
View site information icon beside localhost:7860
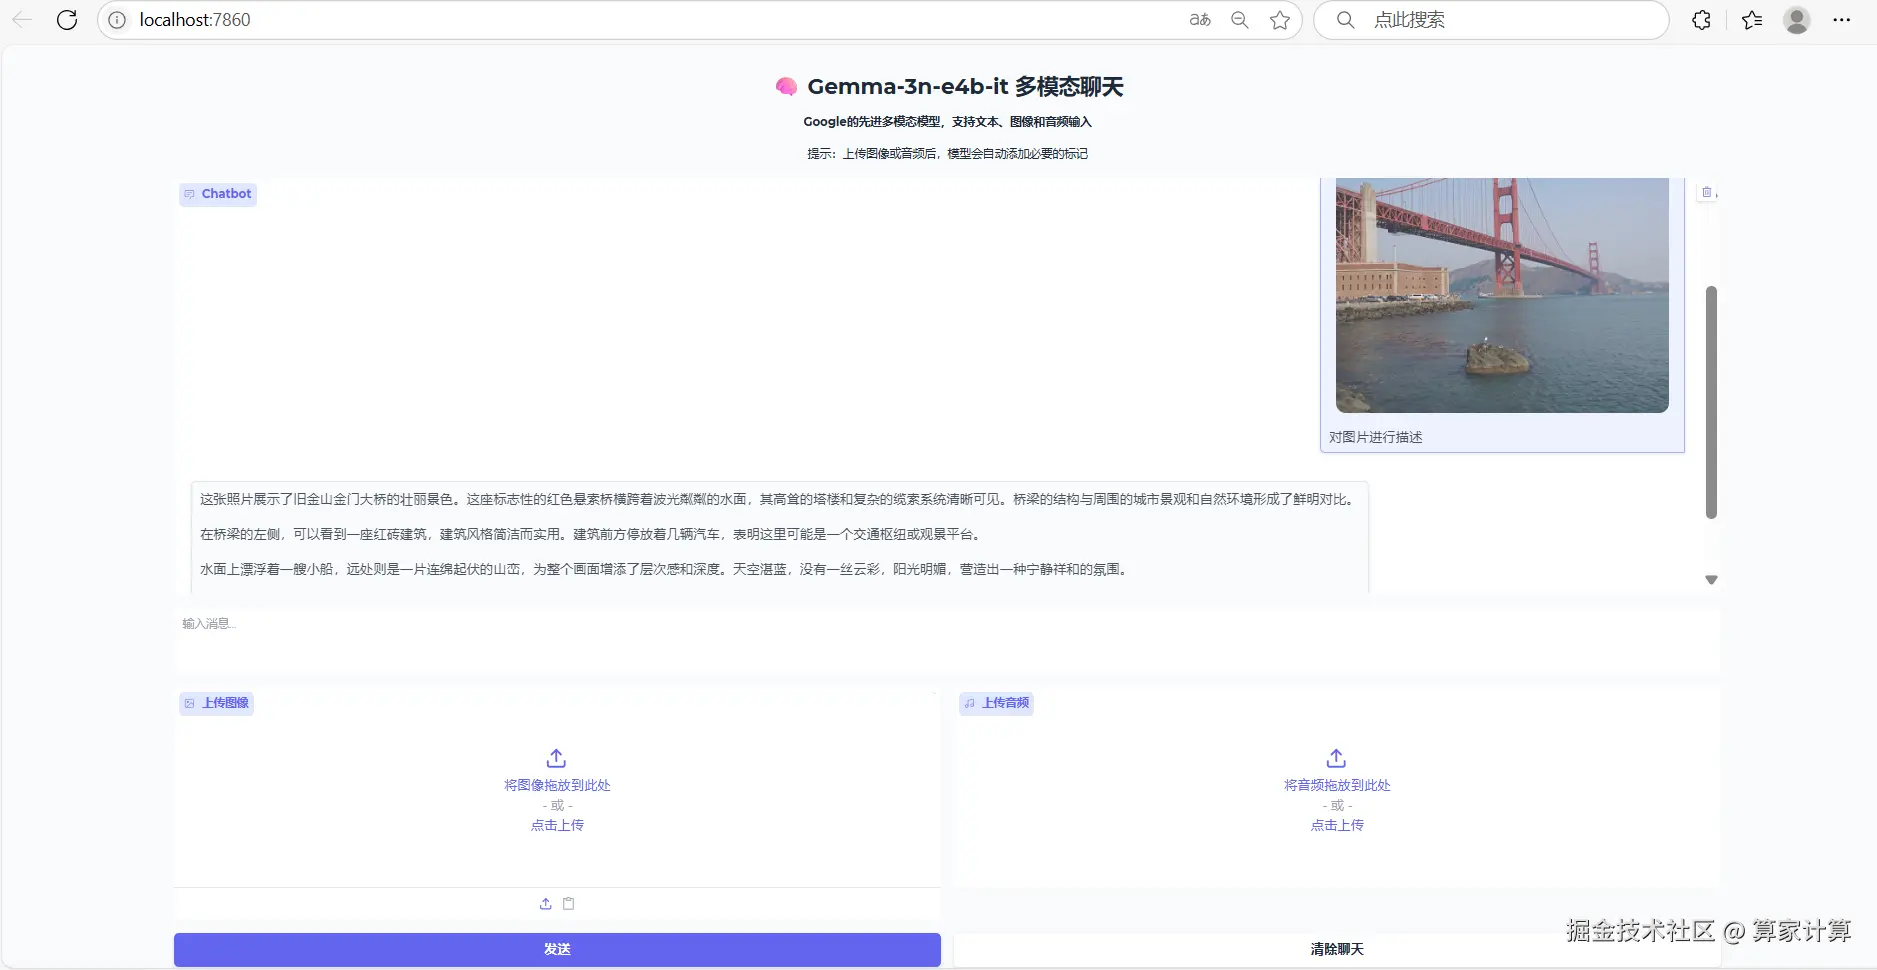[x=117, y=20]
